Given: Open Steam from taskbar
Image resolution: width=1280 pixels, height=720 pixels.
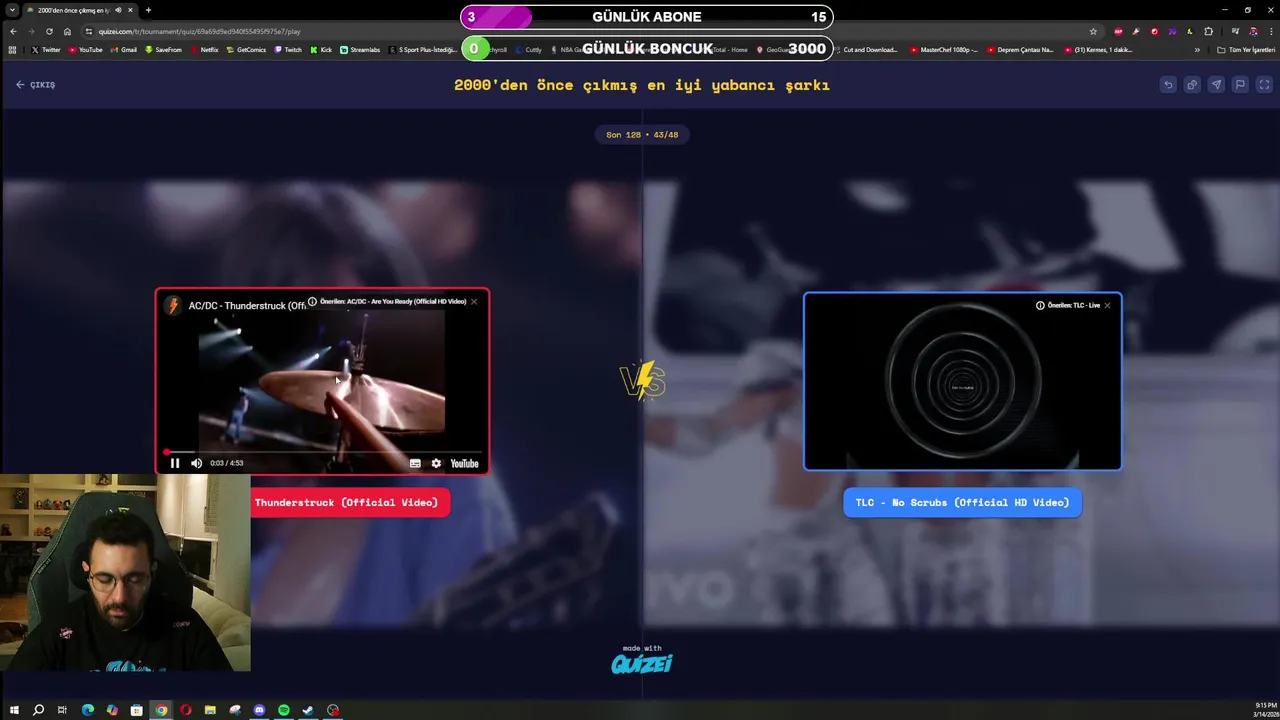Looking at the screenshot, I should point(308,710).
